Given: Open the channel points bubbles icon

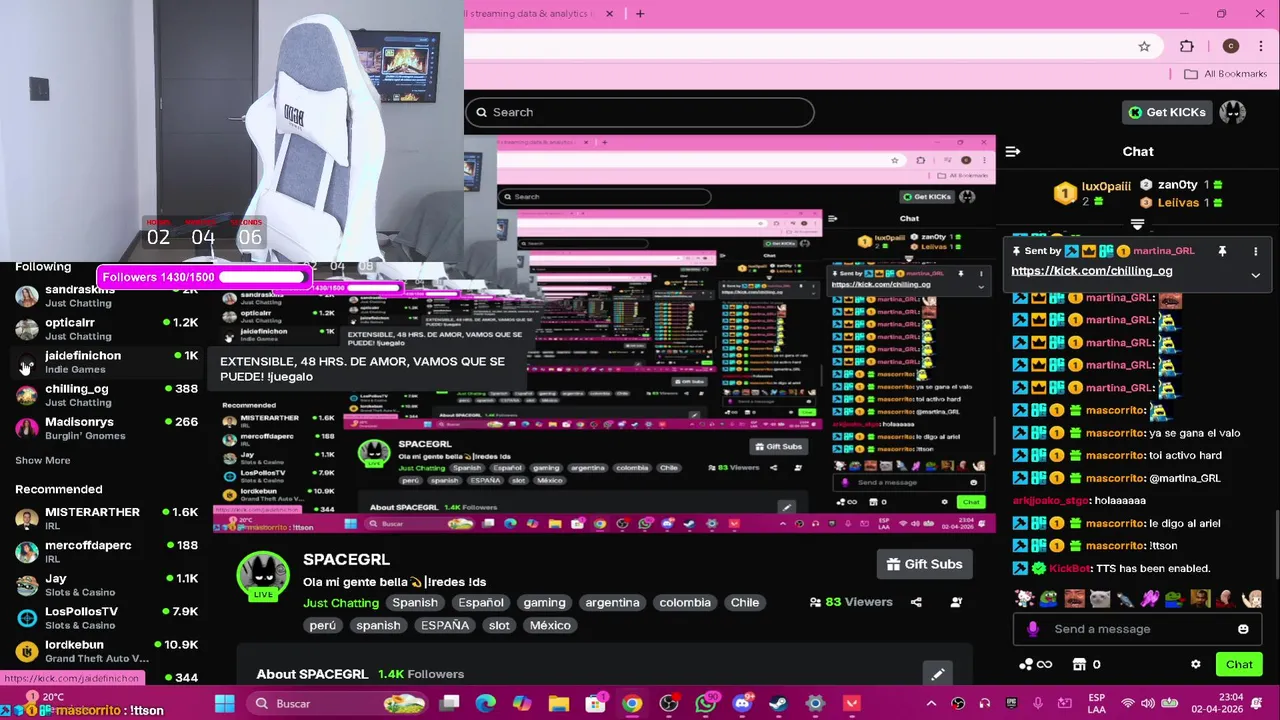Looking at the screenshot, I should 1025,664.
